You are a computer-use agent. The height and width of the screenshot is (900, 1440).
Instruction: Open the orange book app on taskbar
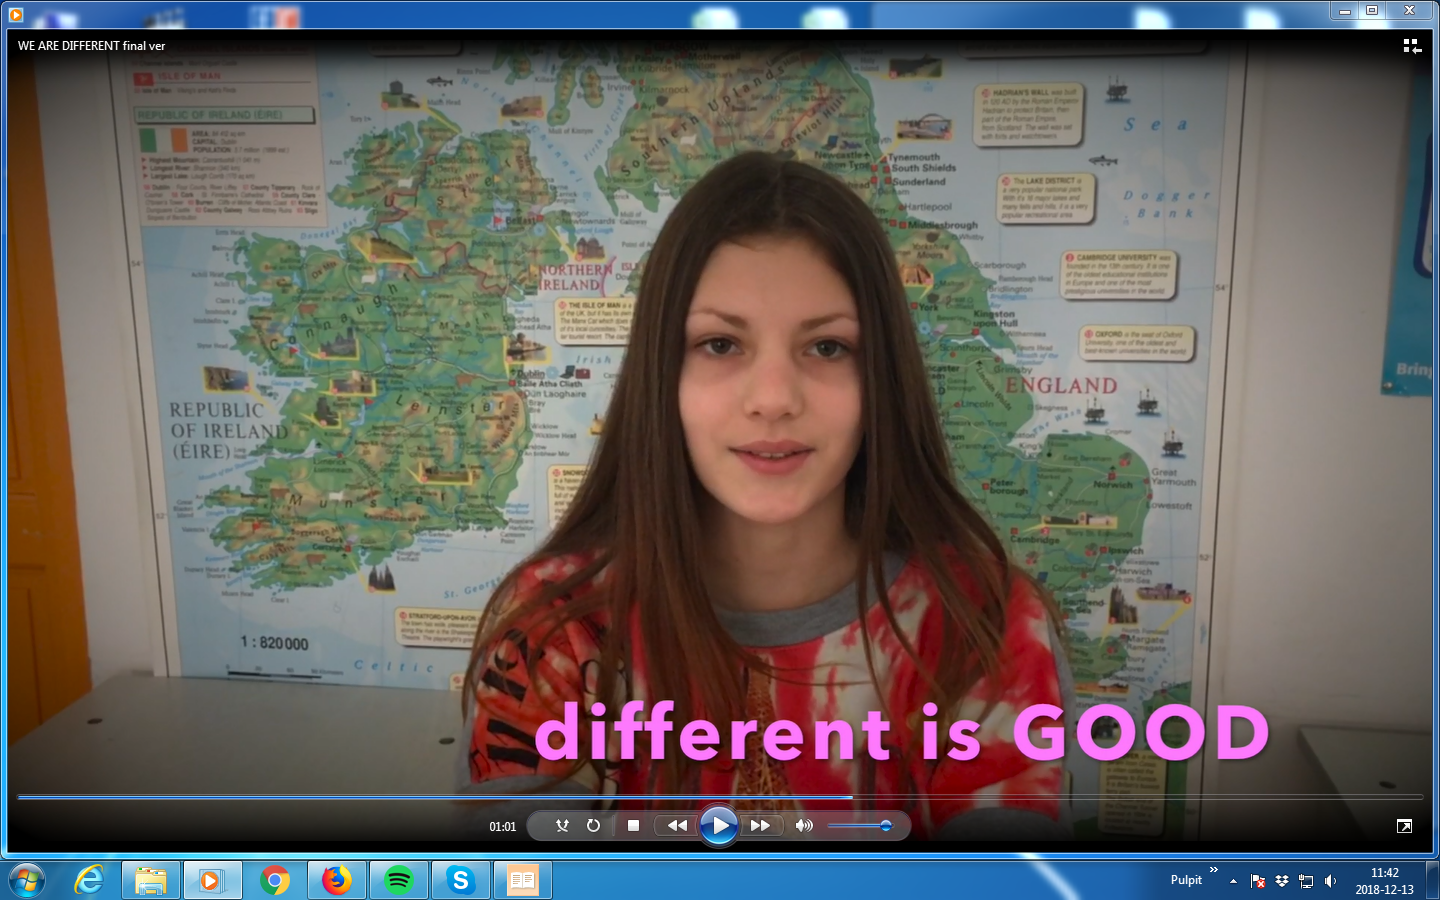point(523,880)
